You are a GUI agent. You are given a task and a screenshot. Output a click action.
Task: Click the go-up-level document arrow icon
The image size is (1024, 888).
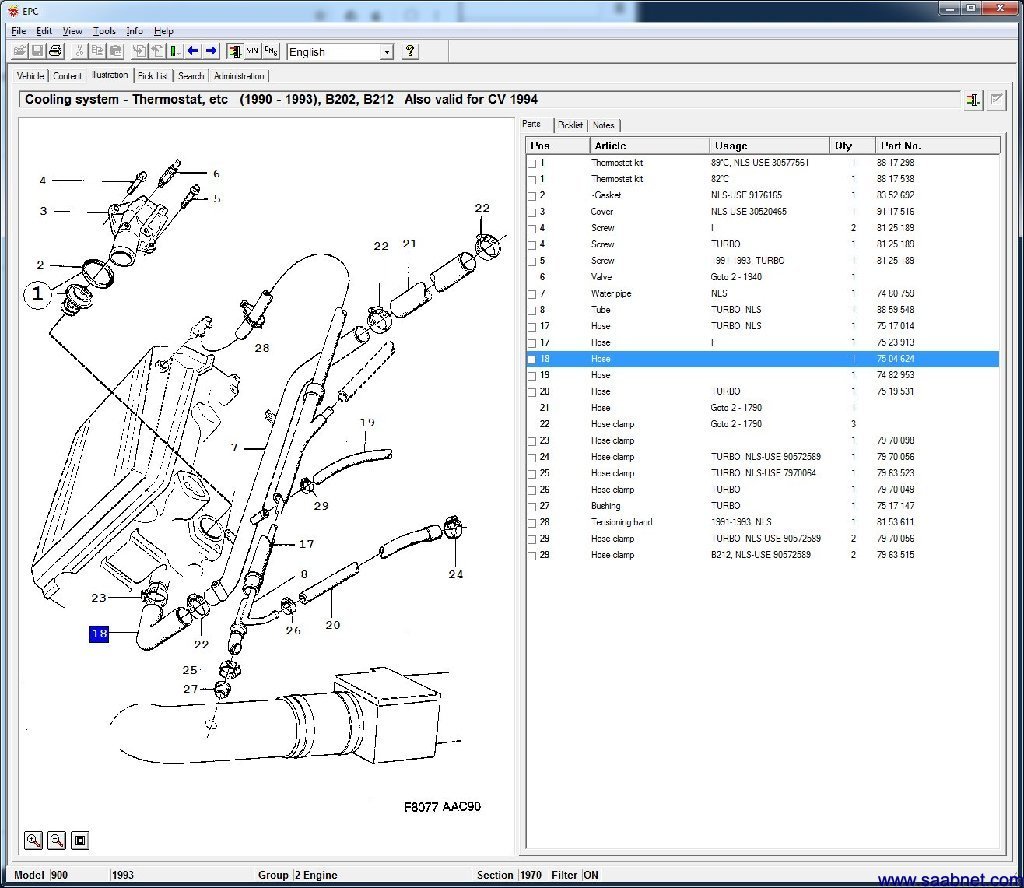pos(157,51)
